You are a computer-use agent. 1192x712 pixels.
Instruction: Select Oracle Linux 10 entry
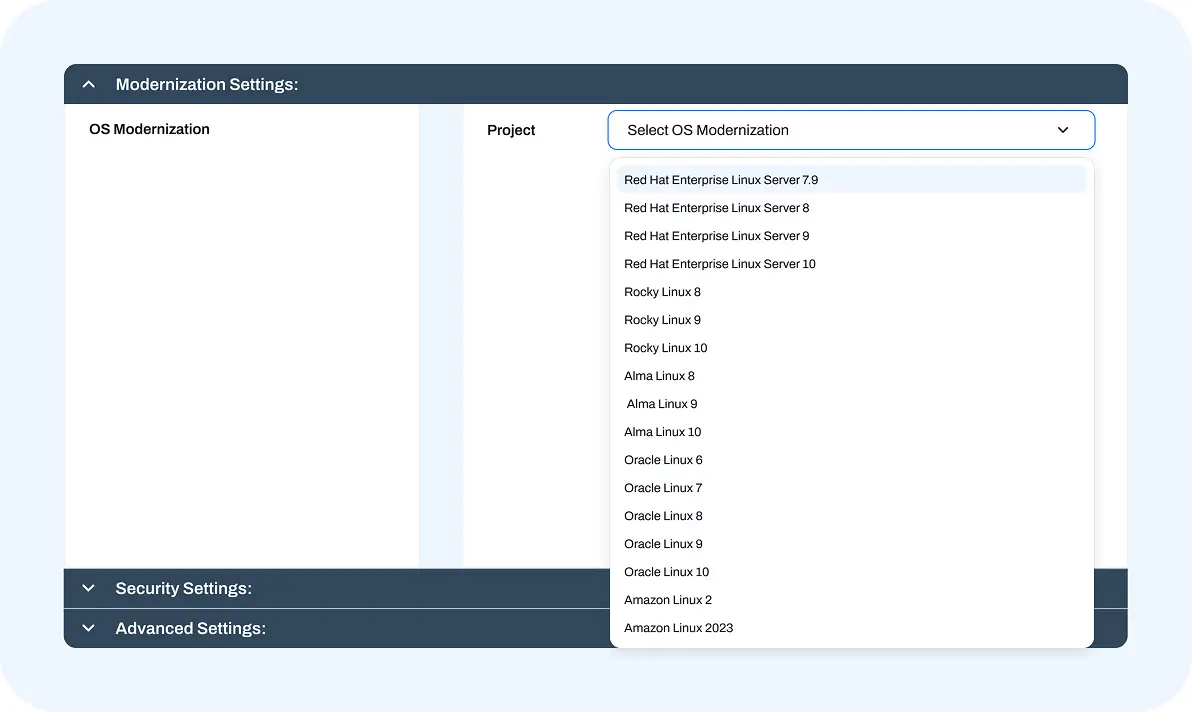(851, 572)
